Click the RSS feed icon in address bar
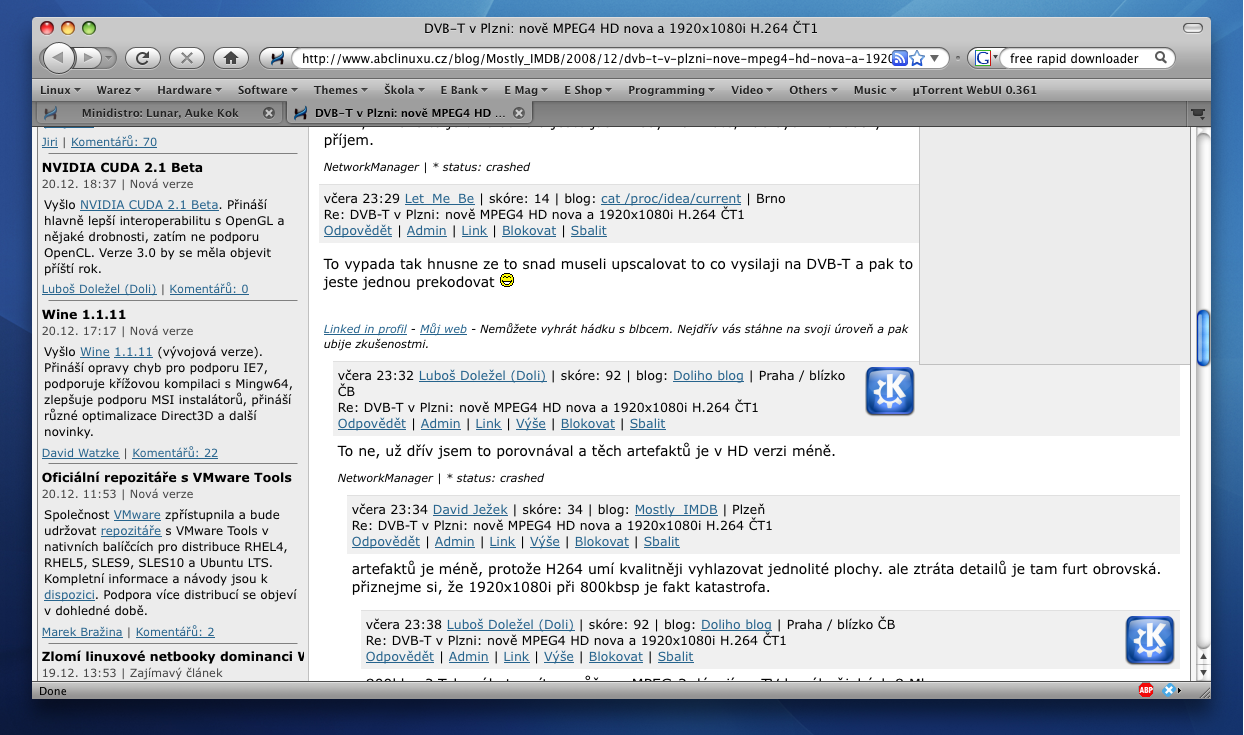 (899, 58)
